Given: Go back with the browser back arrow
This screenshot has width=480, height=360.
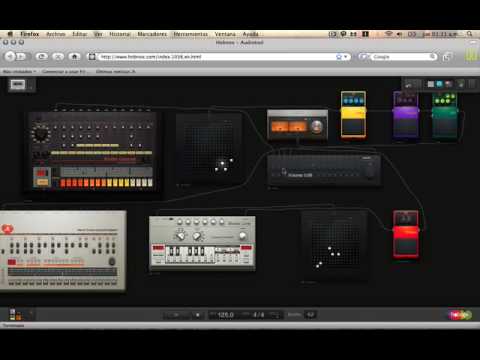Looking at the screenshot, I should pyautogui.click(x=10, y=56).
